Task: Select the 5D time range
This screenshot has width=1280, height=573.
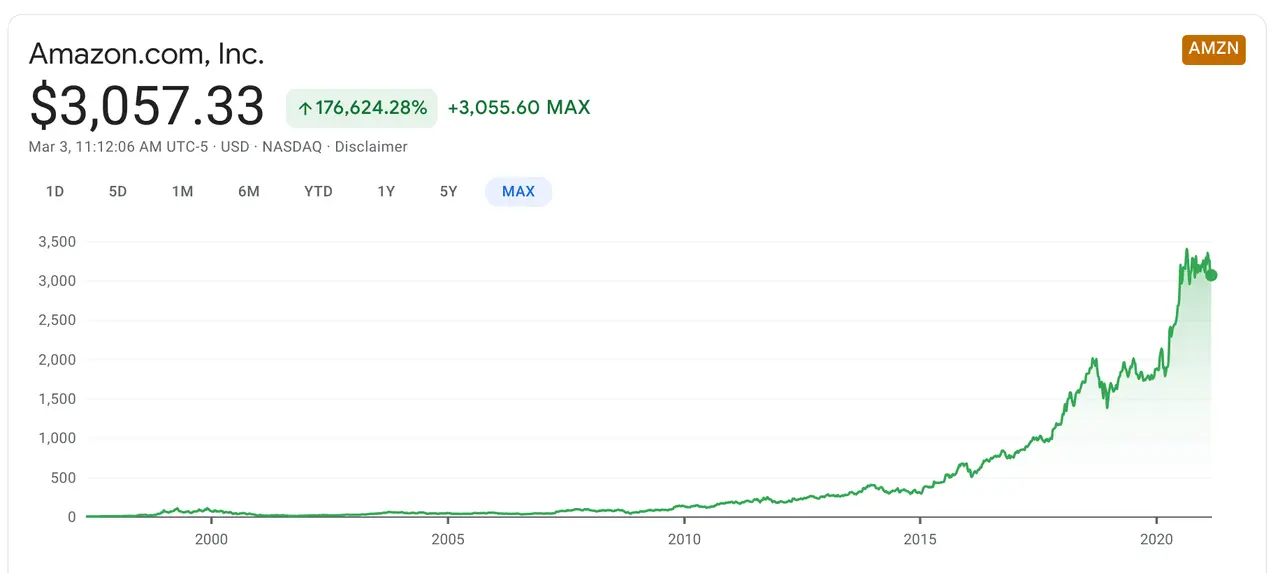Action: pyautogui.click(x=118, y=191)
